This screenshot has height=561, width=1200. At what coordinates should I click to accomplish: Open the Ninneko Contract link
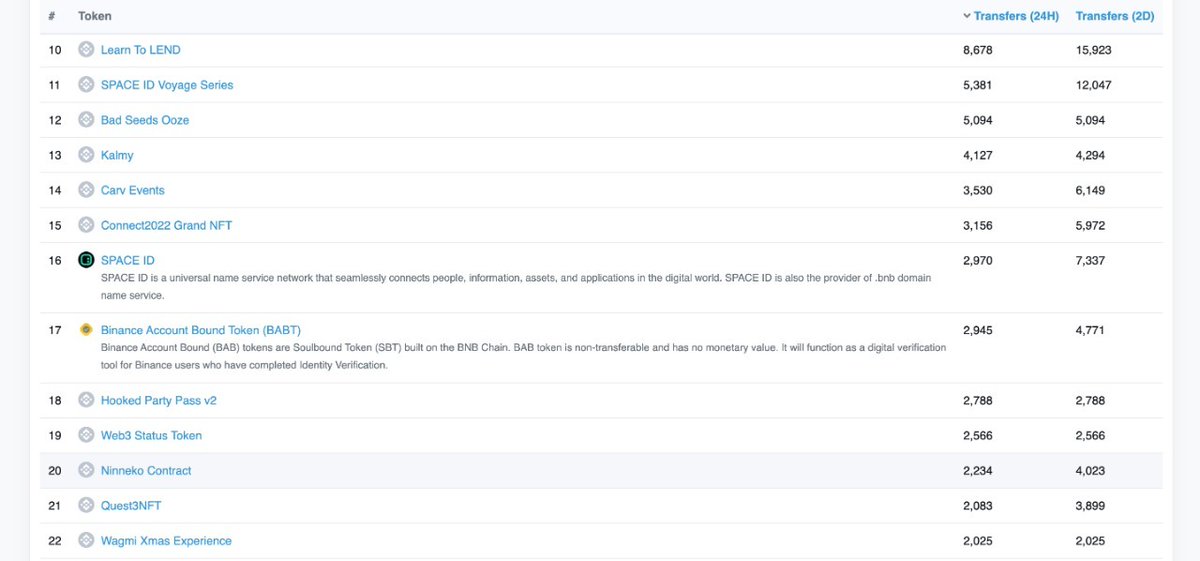tap(146, 470)
